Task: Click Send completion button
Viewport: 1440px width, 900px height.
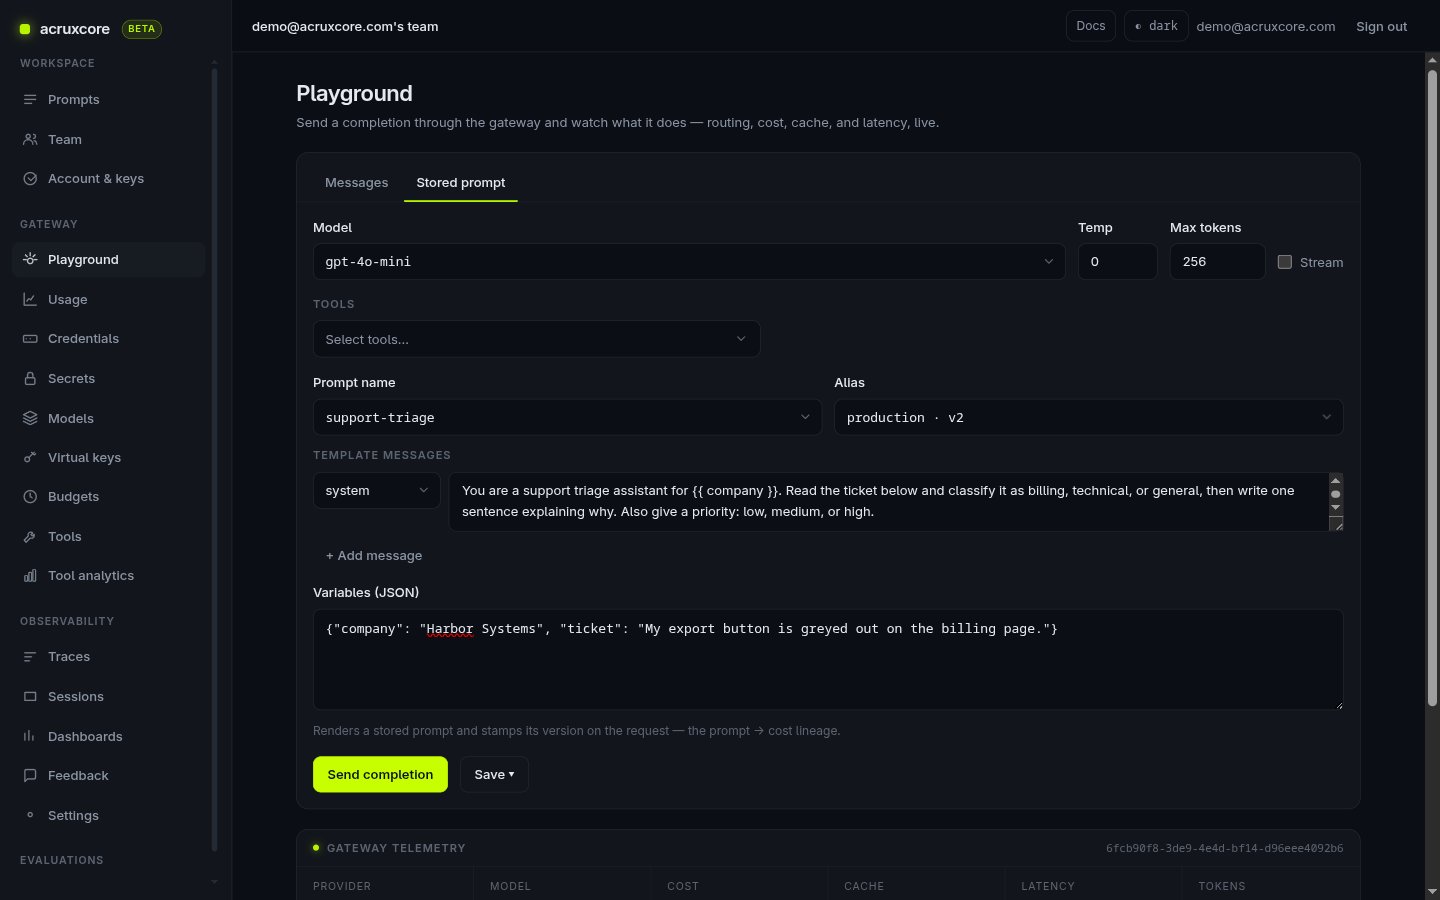Action: (x=380, y=774)
